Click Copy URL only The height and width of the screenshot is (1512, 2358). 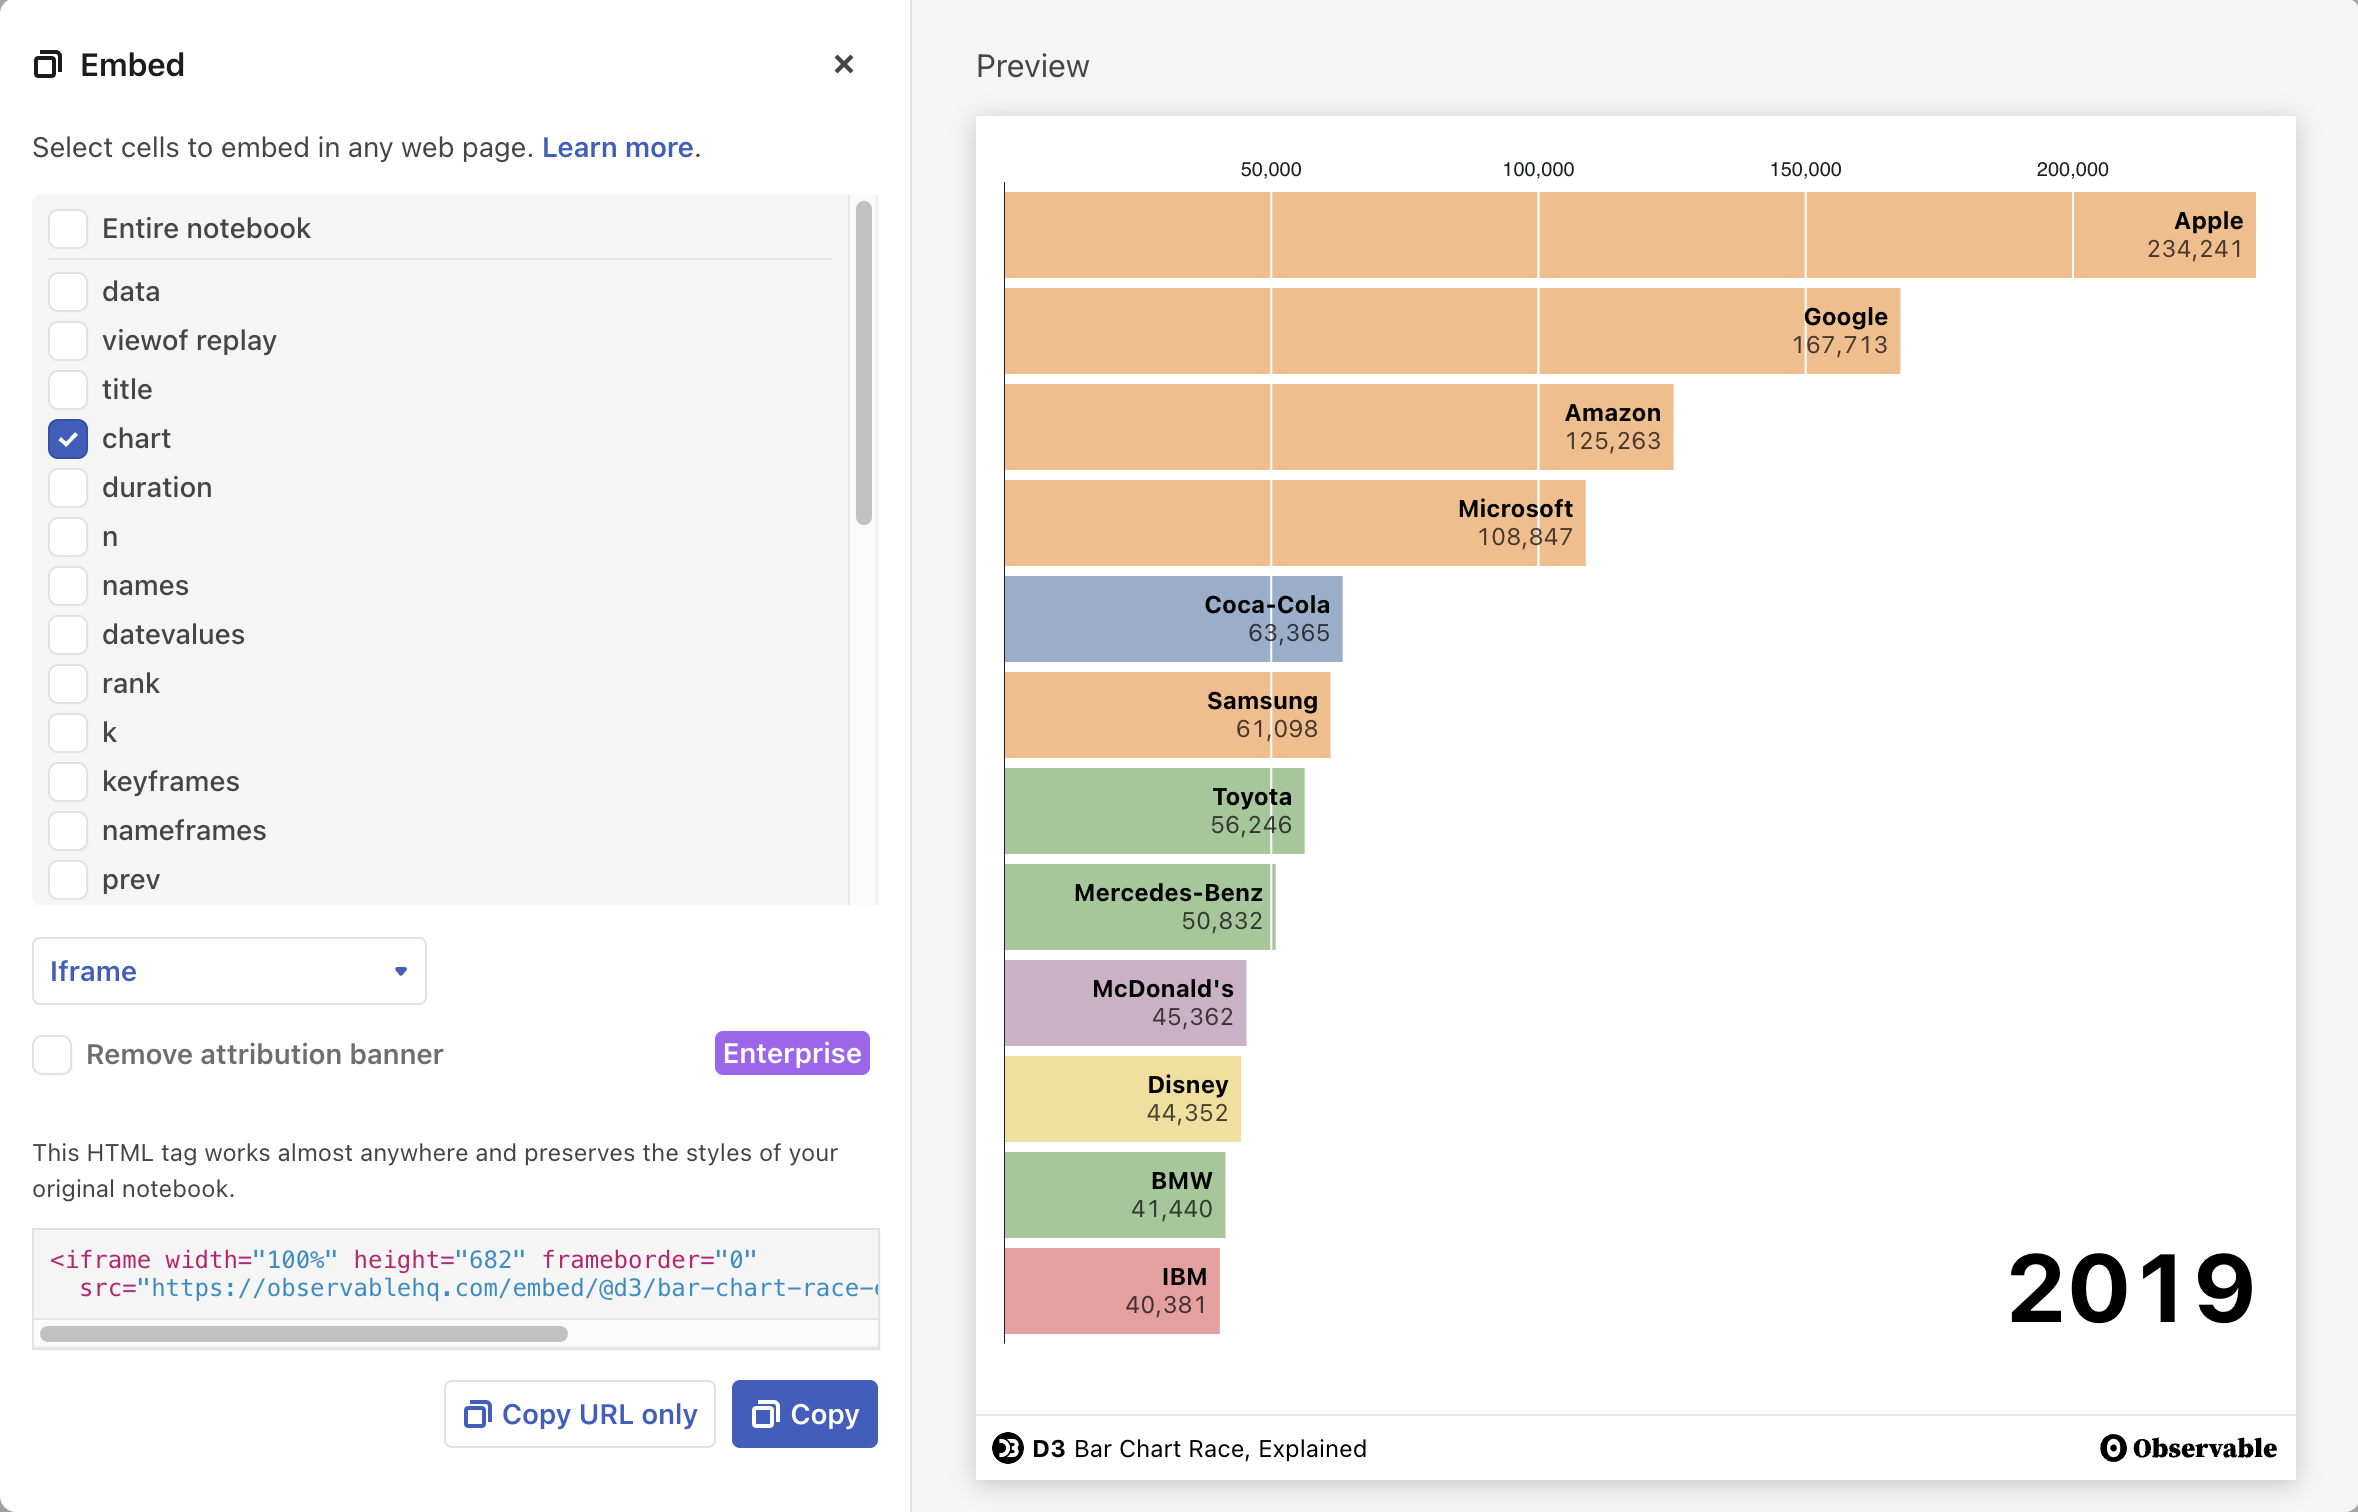579,1414
